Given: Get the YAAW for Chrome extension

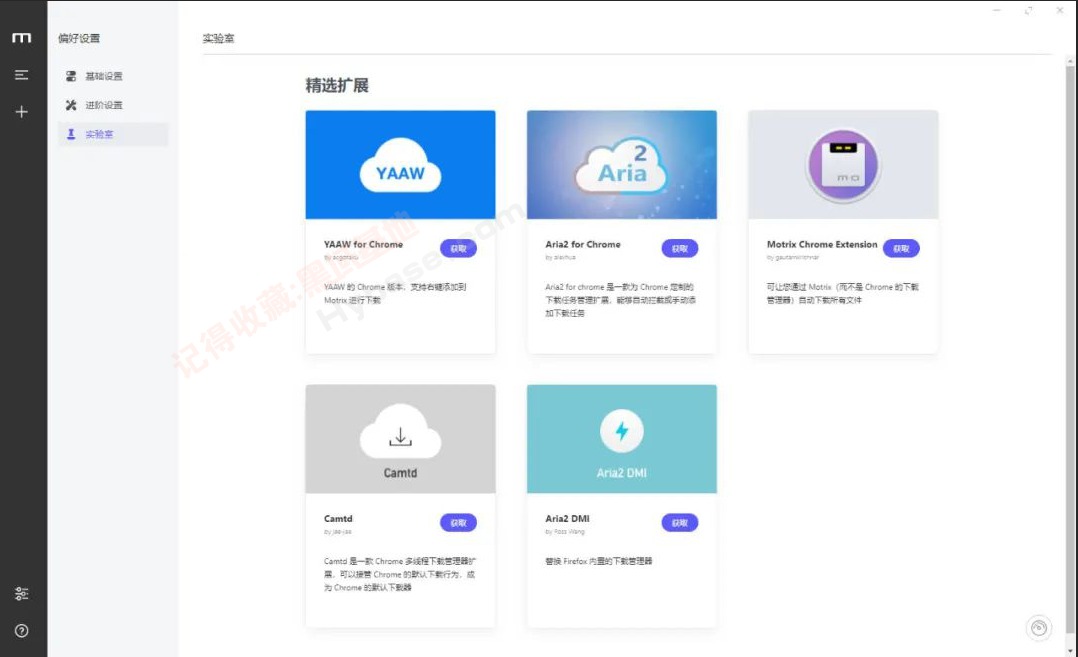Looking at the screenshot, I should (458, 249).
